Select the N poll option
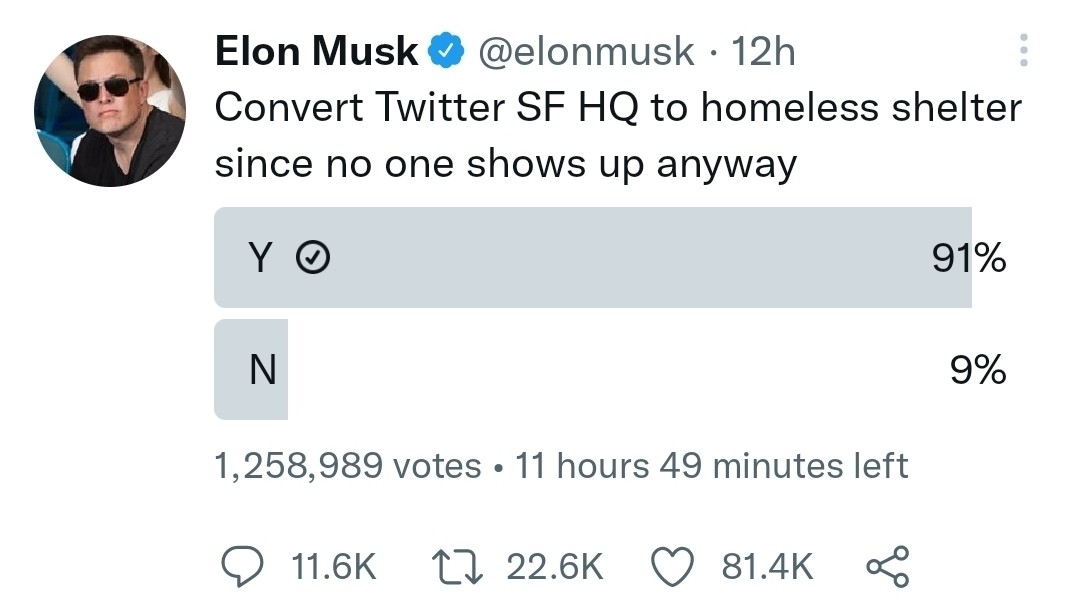The width and height of the screenshot is (1080, 611). tap(590, 368)
